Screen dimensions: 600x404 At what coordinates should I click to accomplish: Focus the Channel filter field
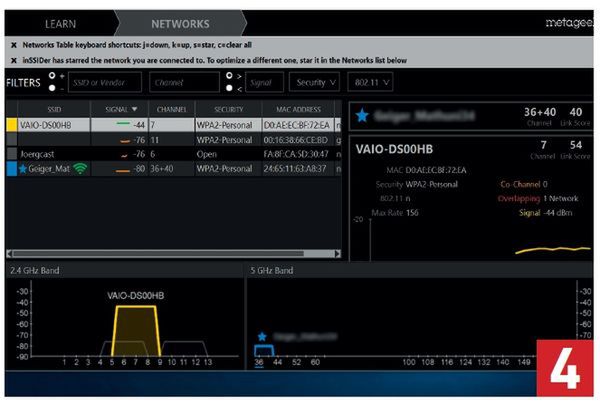pos(184,82)
